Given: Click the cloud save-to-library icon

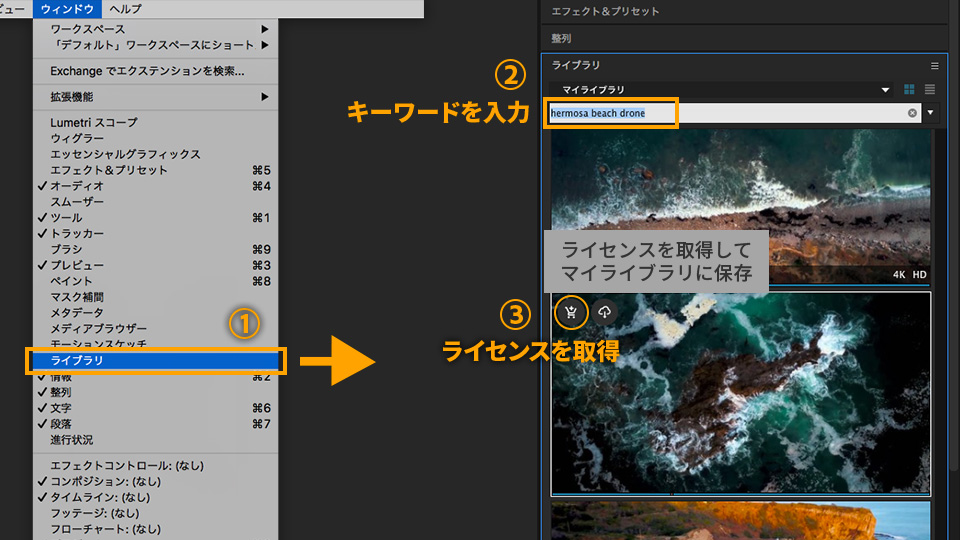Looking at the screenshot, I should (x=604, y=312).
